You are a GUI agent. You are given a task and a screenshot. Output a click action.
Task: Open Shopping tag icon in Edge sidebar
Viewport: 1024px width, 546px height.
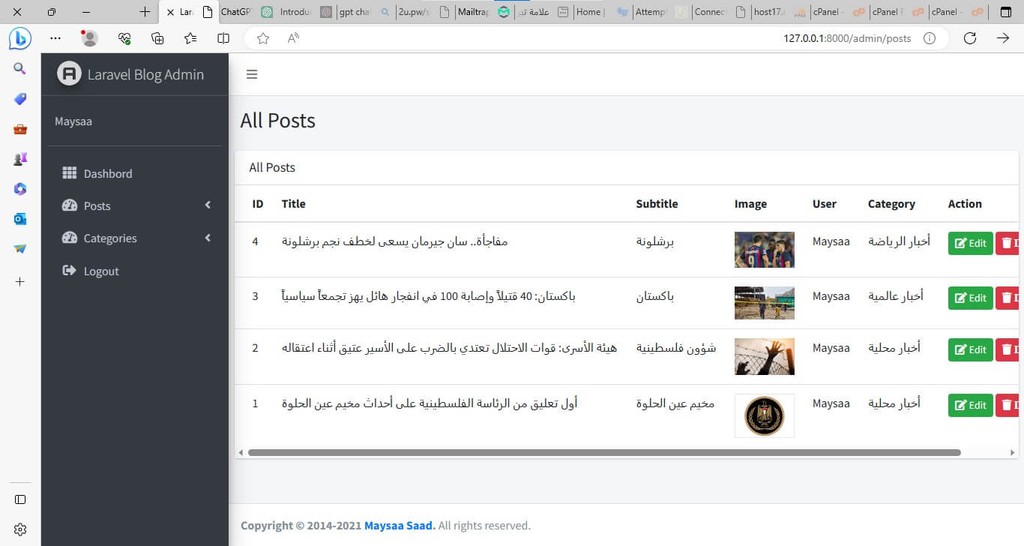point(20,99)
